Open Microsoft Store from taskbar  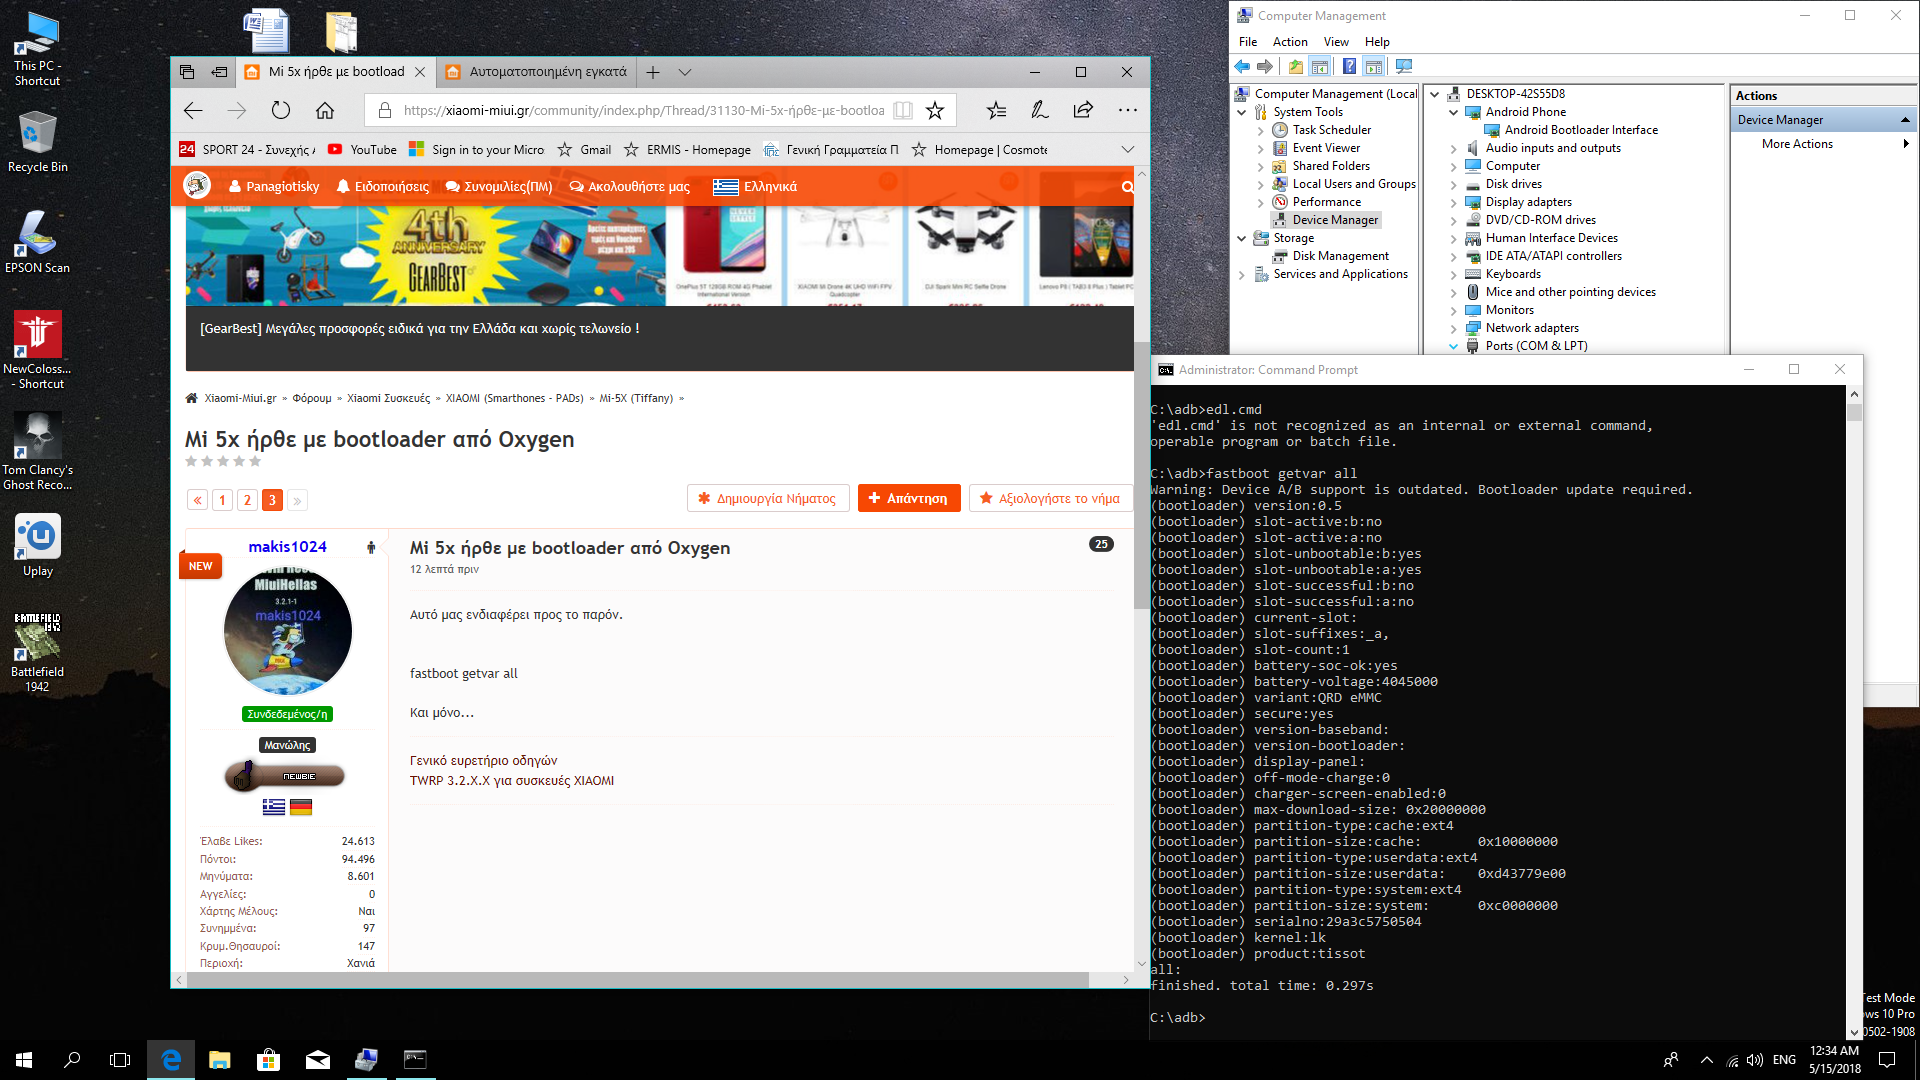268,1060
